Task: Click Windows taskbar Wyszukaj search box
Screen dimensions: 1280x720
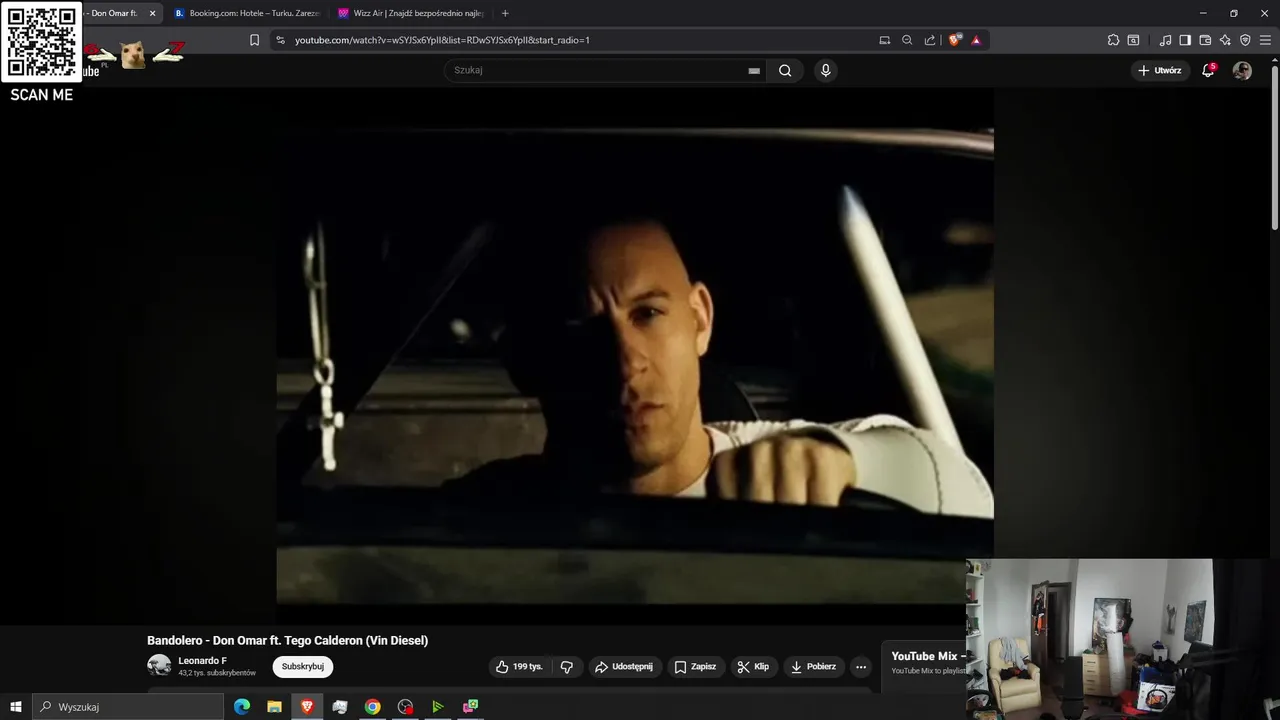Action: 128,707
